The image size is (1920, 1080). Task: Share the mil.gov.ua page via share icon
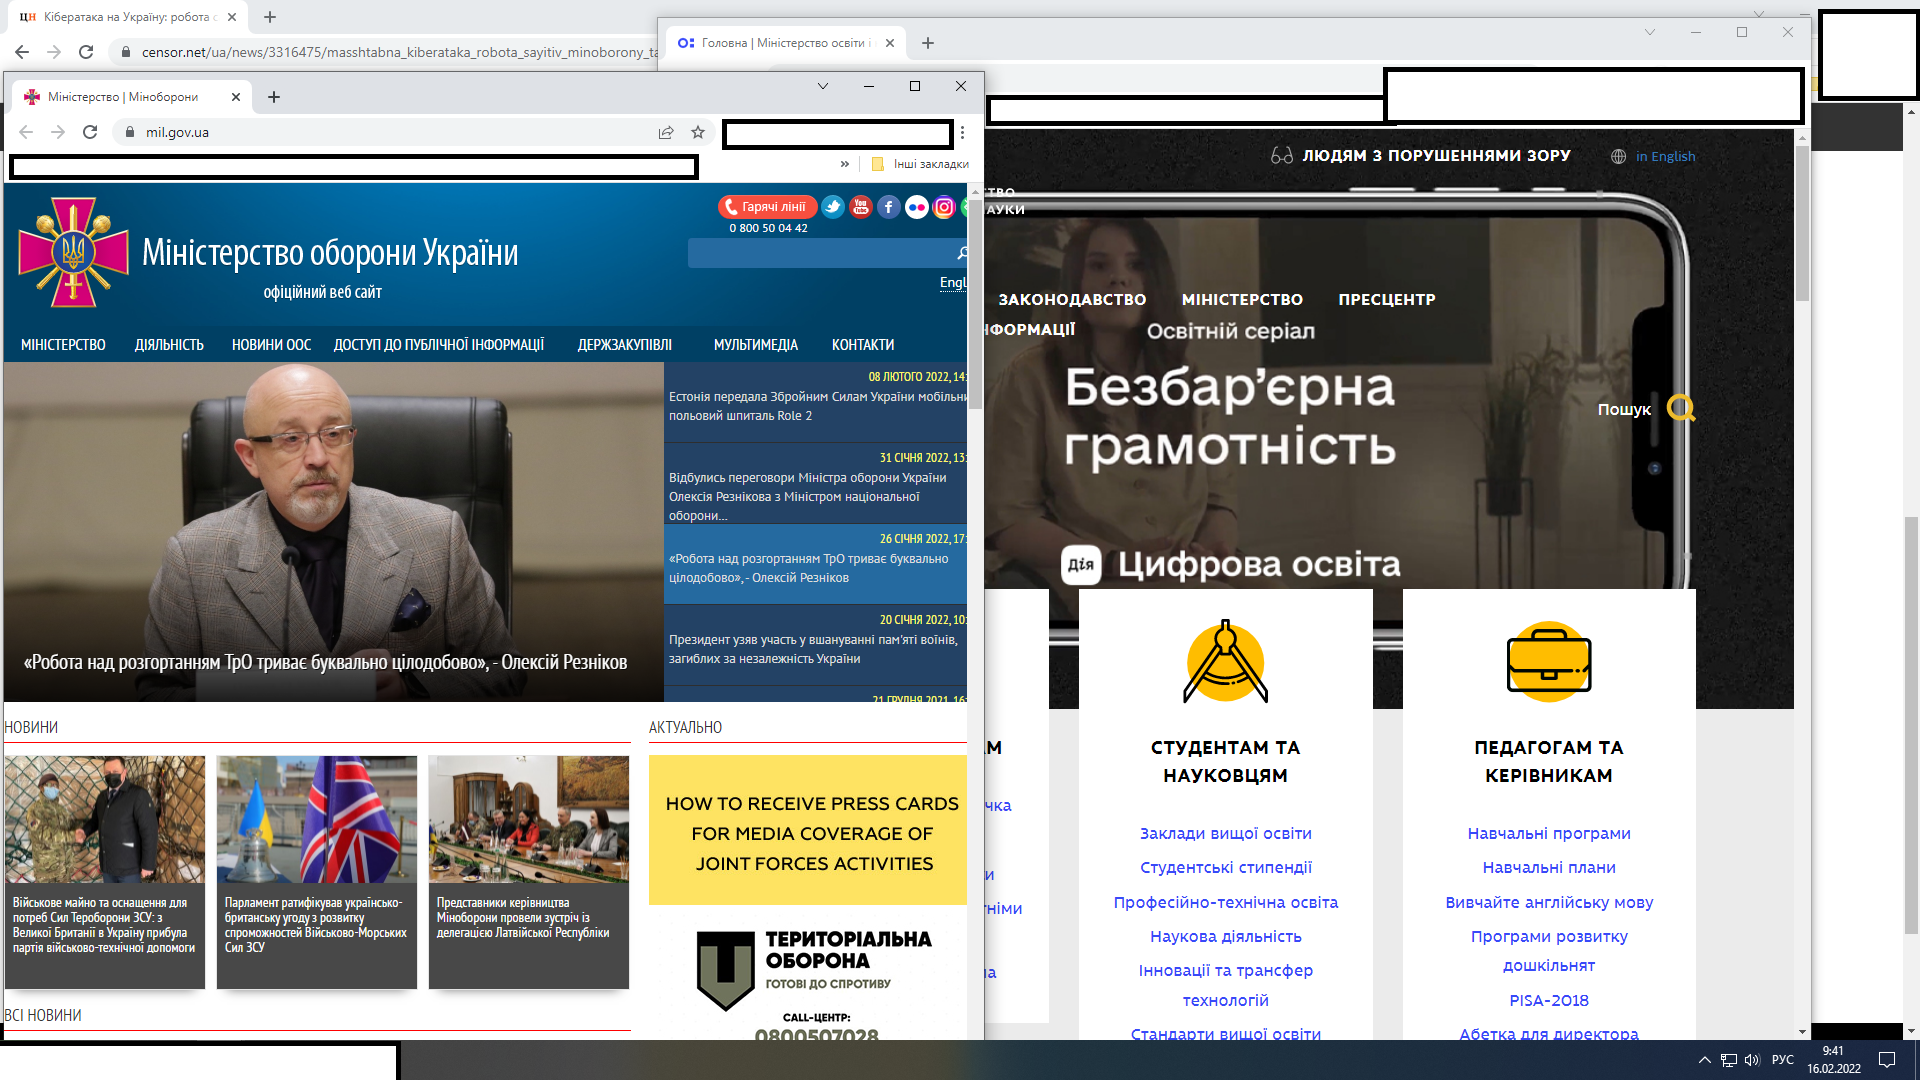(666, 132)
